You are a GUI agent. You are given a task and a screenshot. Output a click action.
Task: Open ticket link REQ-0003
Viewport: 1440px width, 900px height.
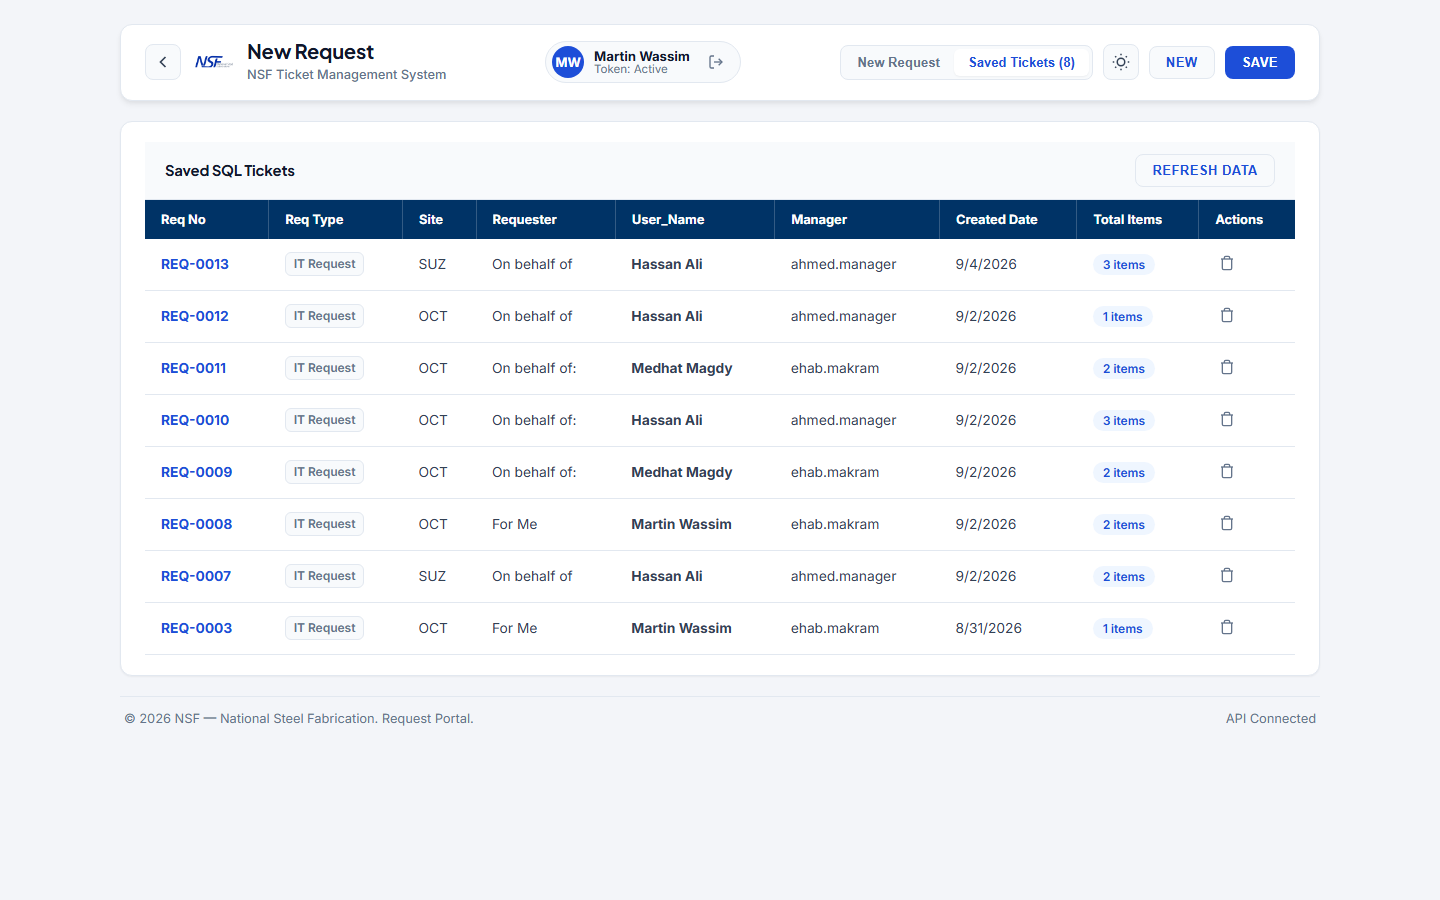point(197,628)
